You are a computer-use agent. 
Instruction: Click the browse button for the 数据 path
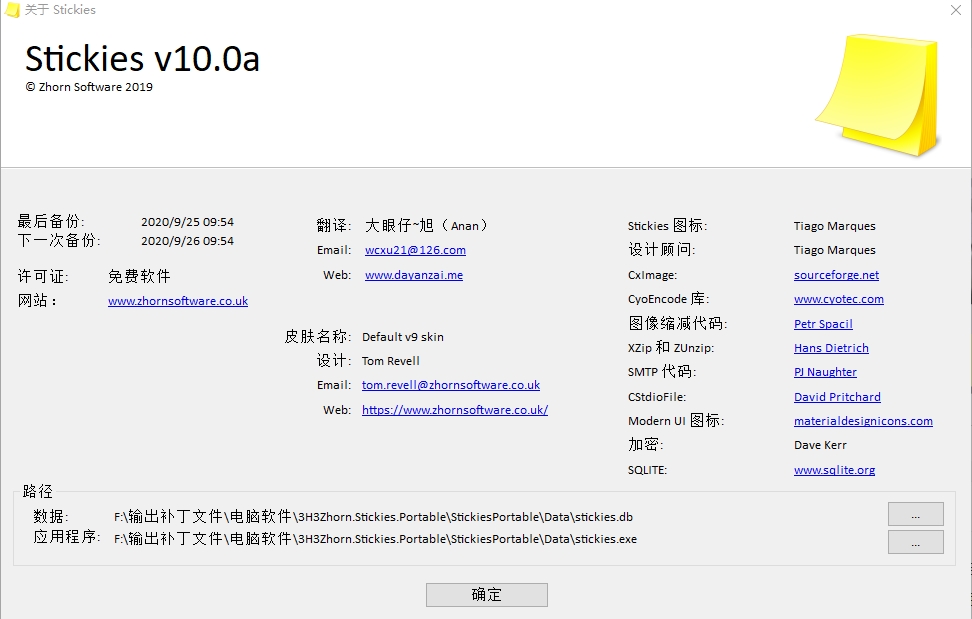coord(916,514)
